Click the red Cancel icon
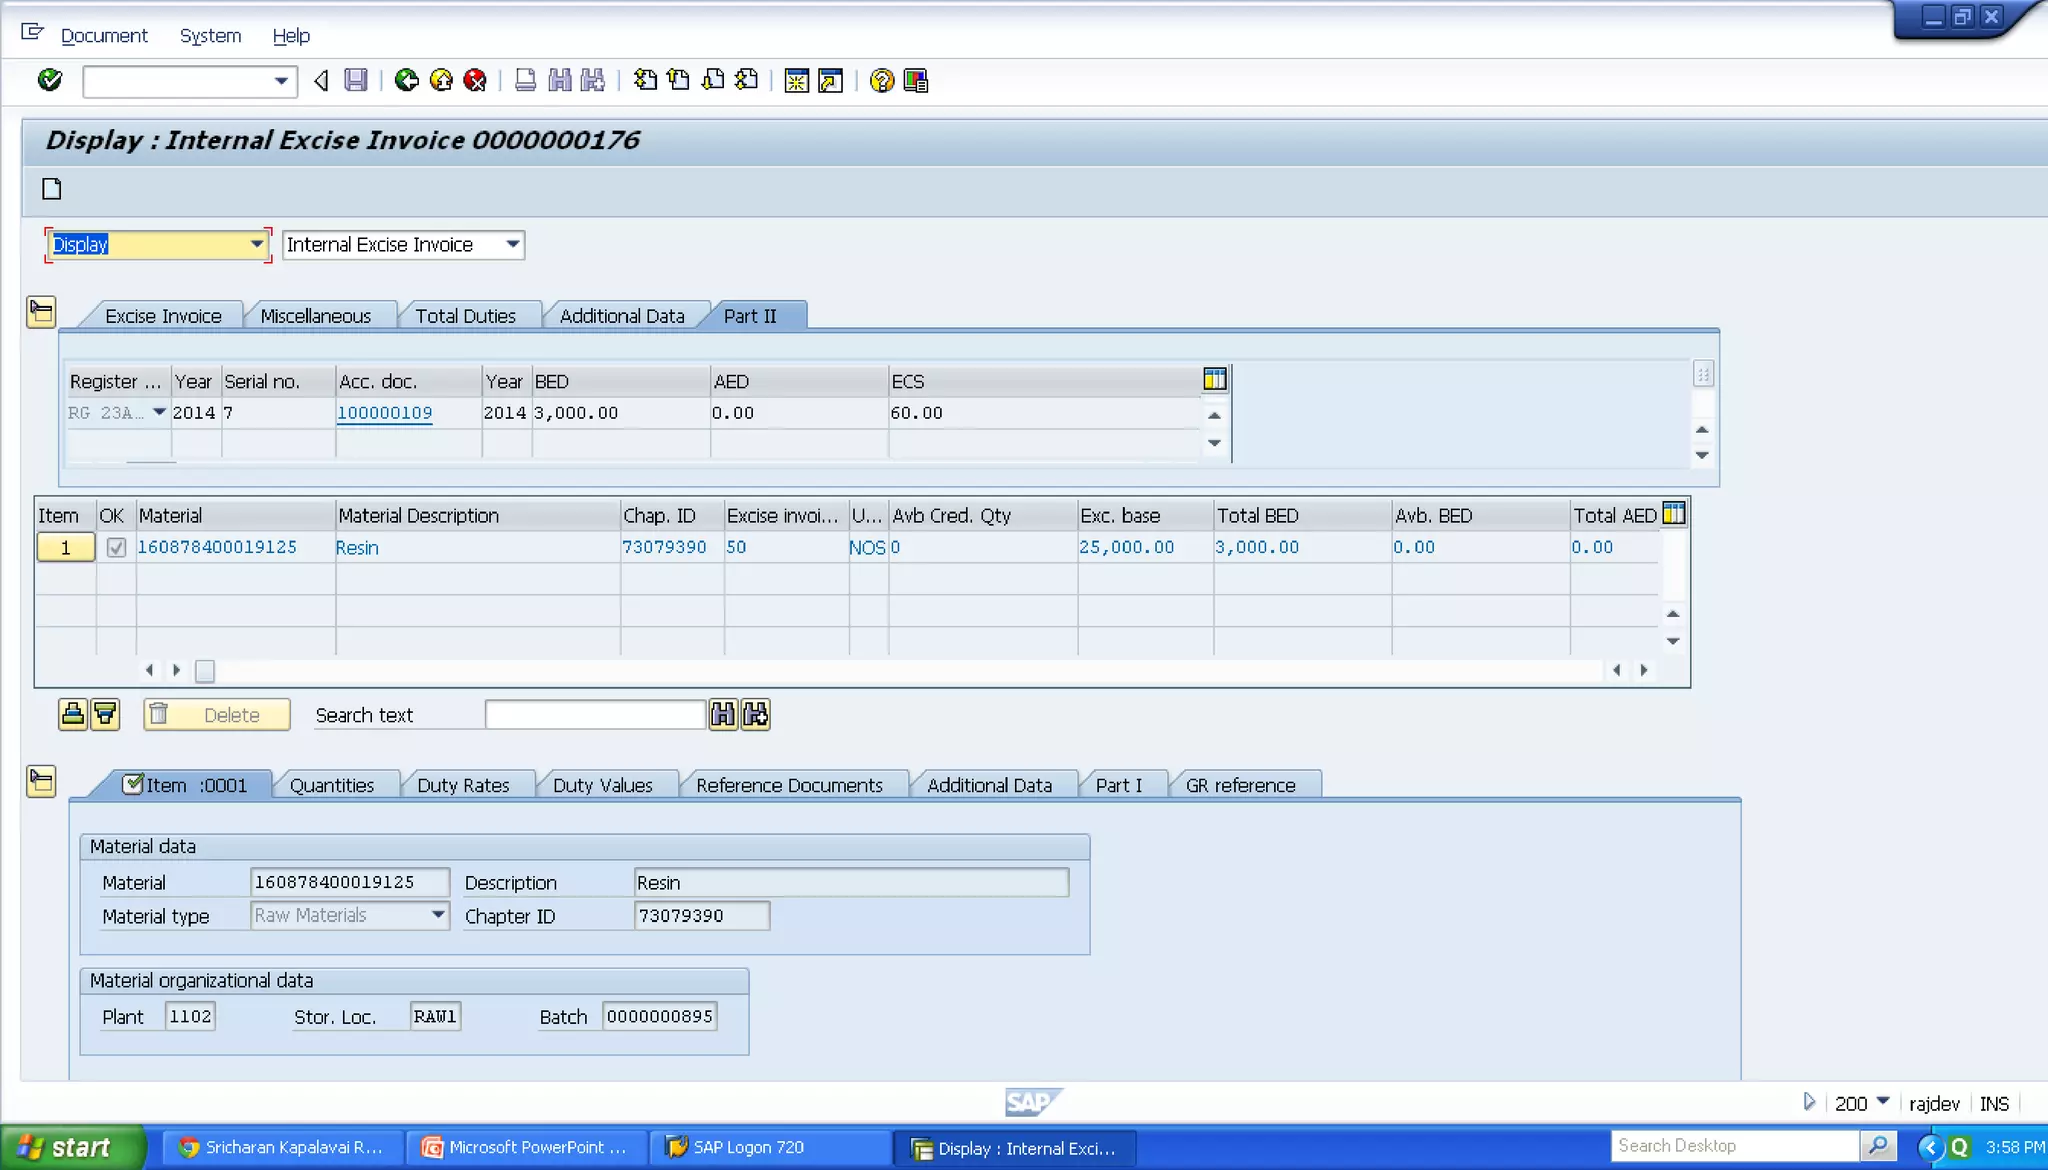This screenshot has width=2048, height=1170. pyautogui.click(x=475, y=80)
